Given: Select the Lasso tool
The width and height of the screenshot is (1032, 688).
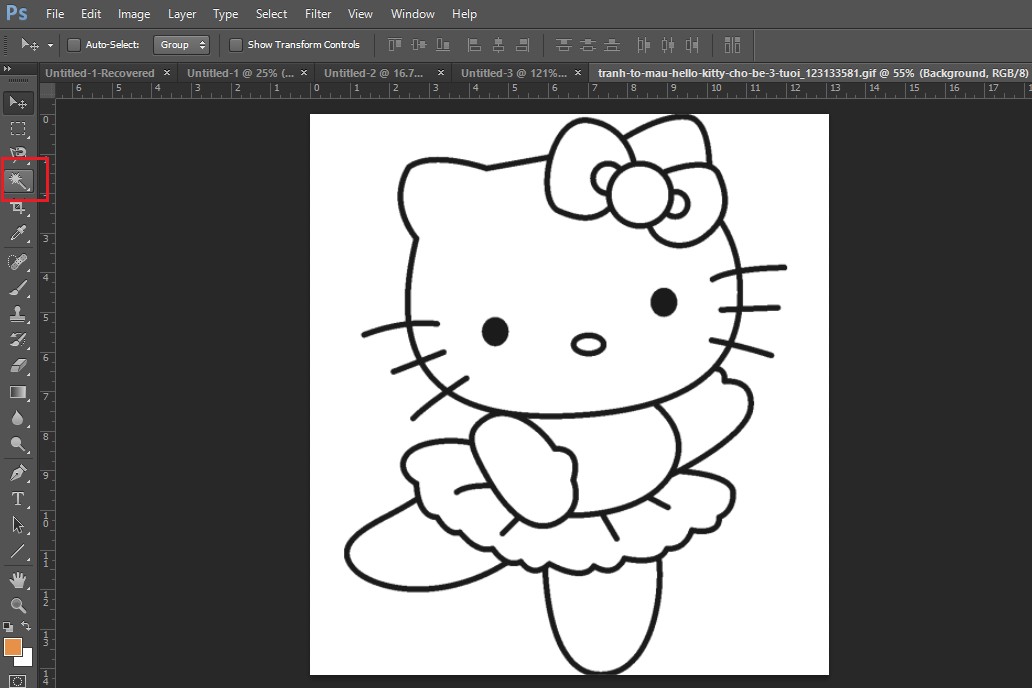Looking at the screenshot, I should click(18, 153).
